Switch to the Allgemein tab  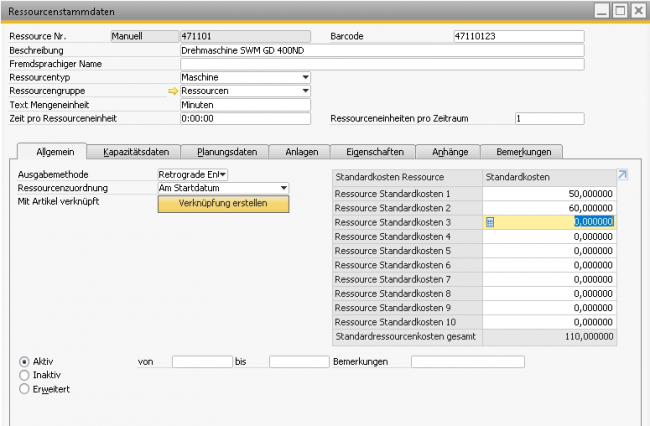52,152
